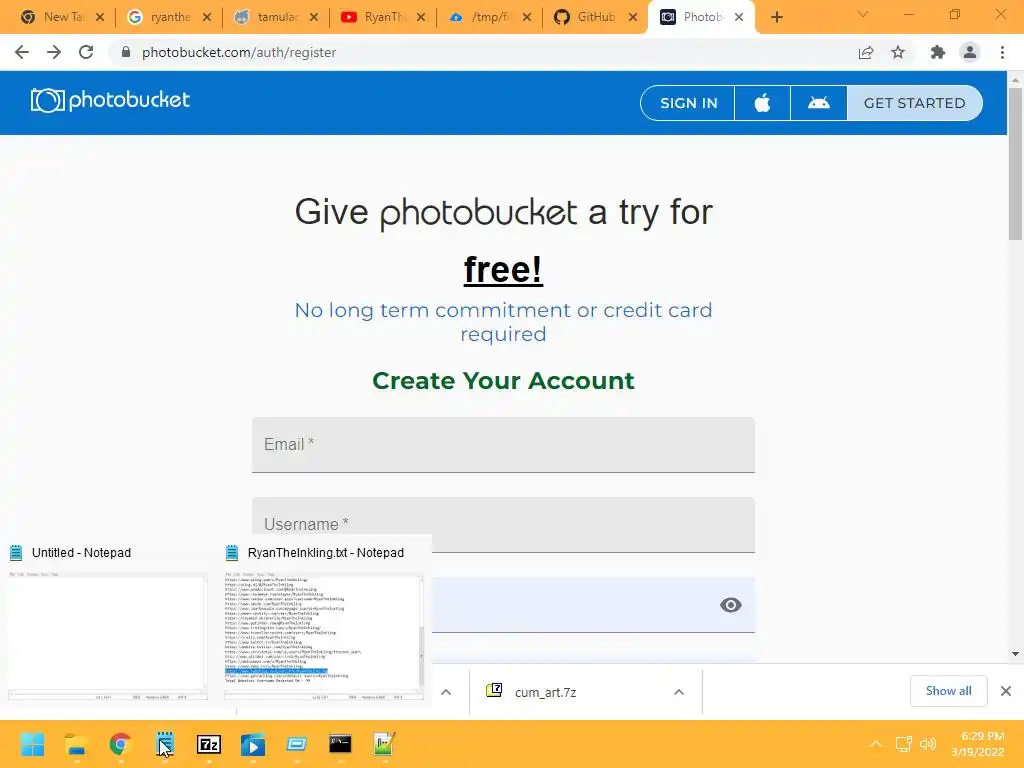Bookmark this page with the star icon
Image resolution: width=1024 pixels, height=768 pixels.
[898, 52]
